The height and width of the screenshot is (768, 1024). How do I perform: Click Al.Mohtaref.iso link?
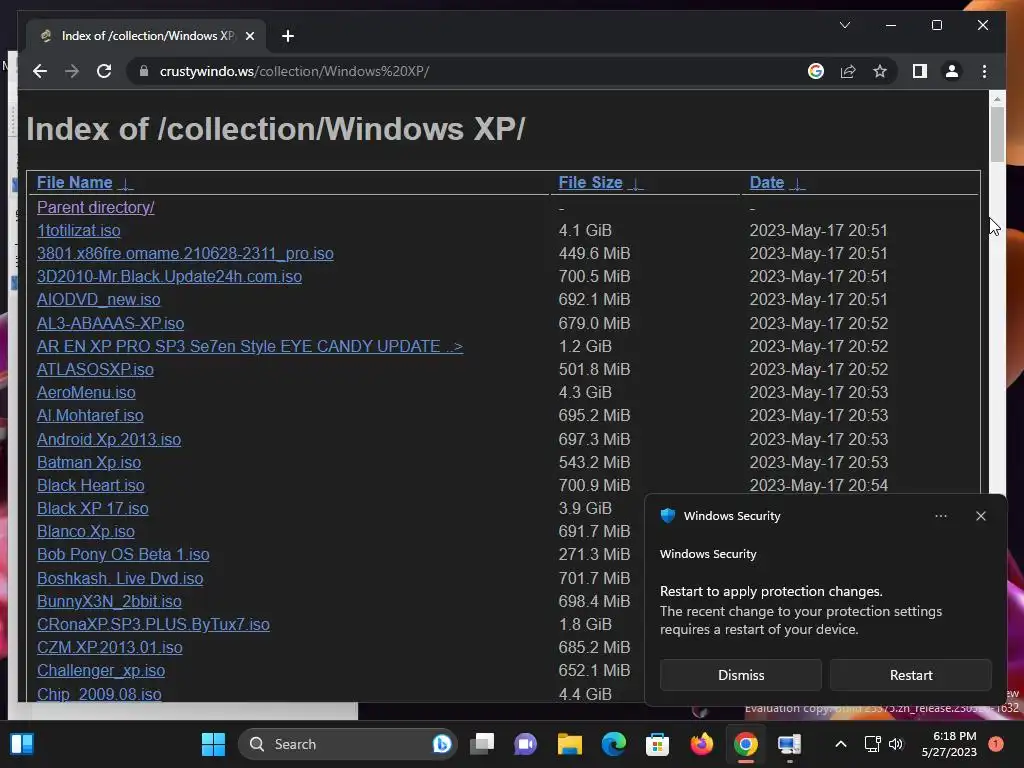pos(90,415)
